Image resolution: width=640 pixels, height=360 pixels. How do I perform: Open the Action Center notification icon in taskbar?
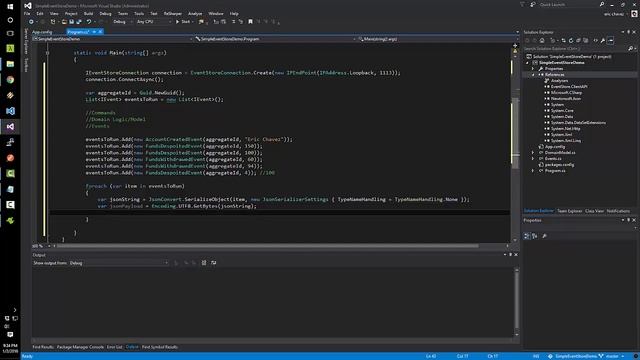click(x=10, y=335)
